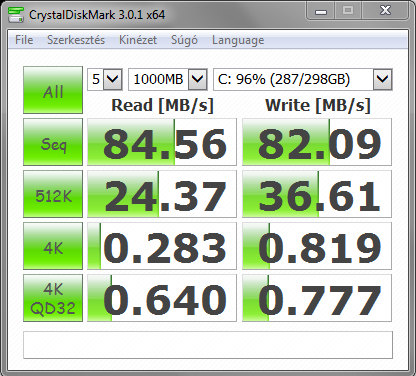Click the 512K read value 24.37

click(x=162, y=194)
